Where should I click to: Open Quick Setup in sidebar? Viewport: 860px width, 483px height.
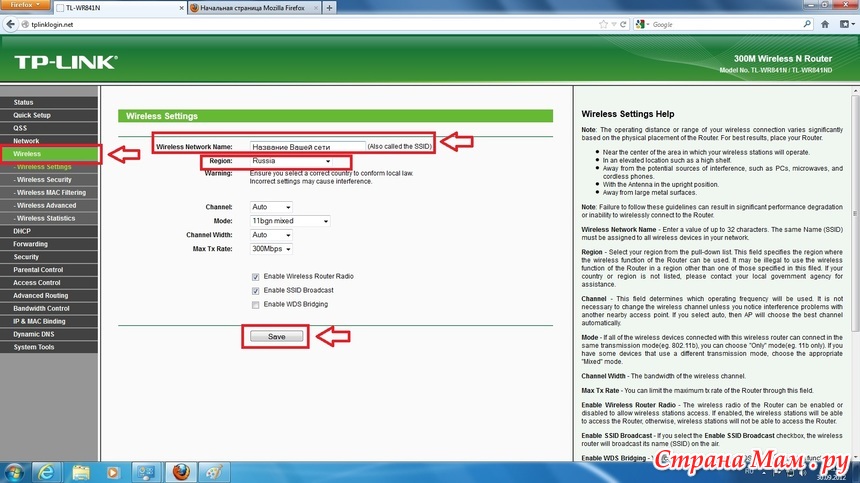[x=49, y=115]
